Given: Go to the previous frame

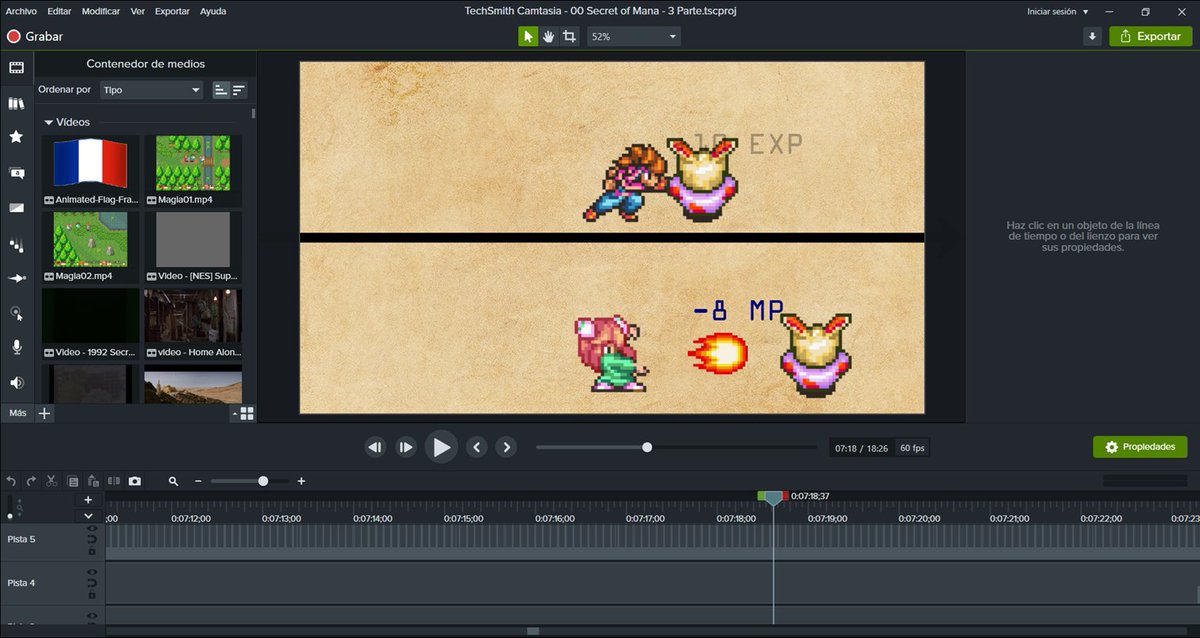Looking at the screenshot, I should [375, 447].
